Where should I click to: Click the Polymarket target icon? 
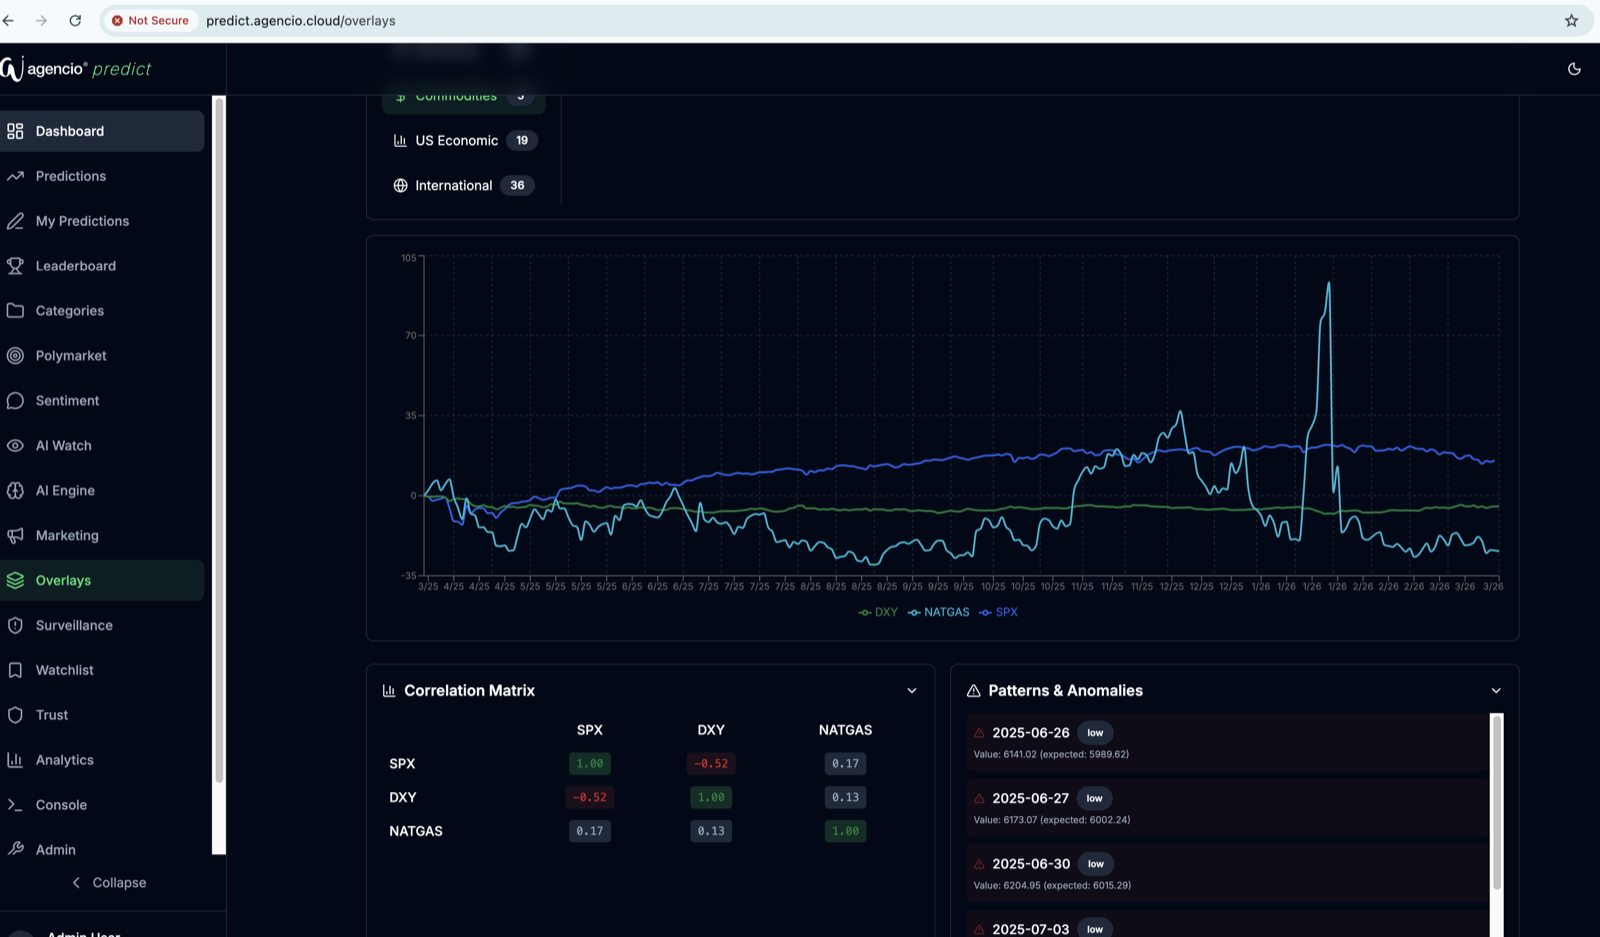point(15,356)
